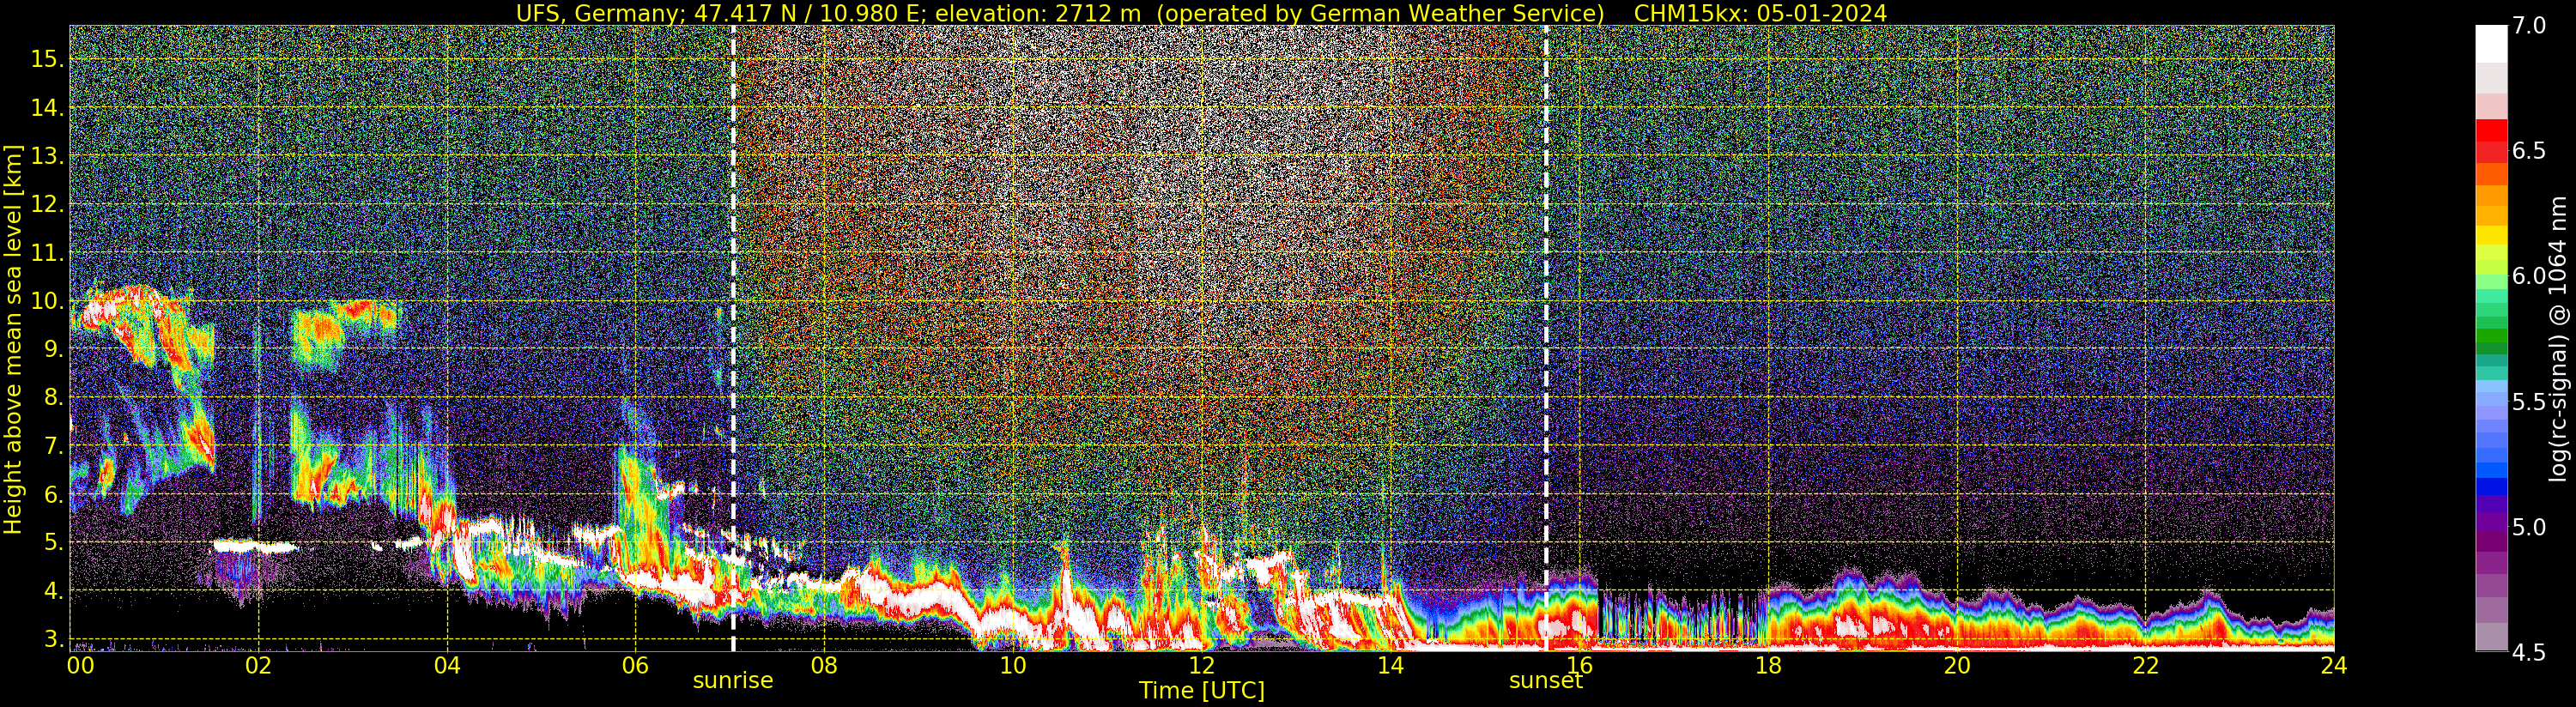Screen dimensions: 2576x707
Task: Click the "06" time axis tick label
Action: pos(635,665)
